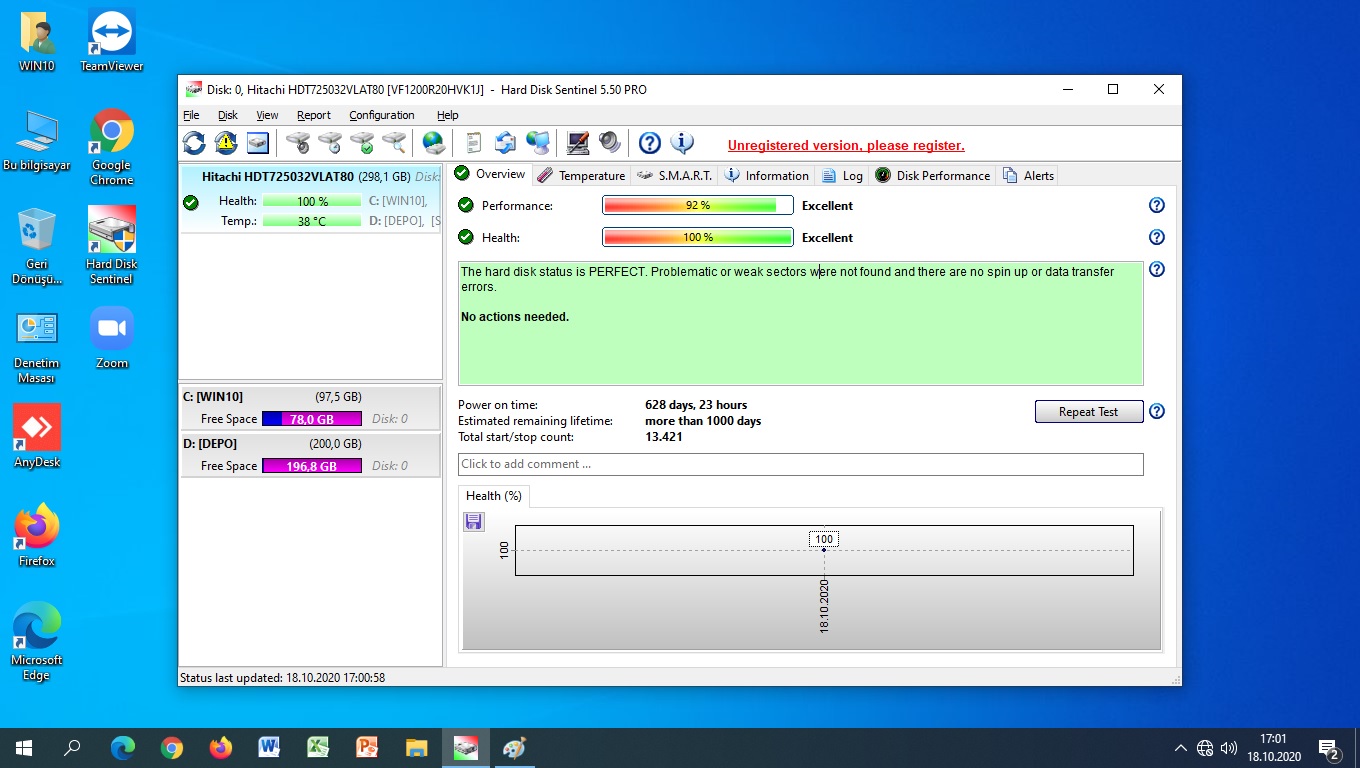Image resolution: width=1360 pixels, height=768 pixels.
Task: Open the notepad report icon in toolbar
Action: 473,143
